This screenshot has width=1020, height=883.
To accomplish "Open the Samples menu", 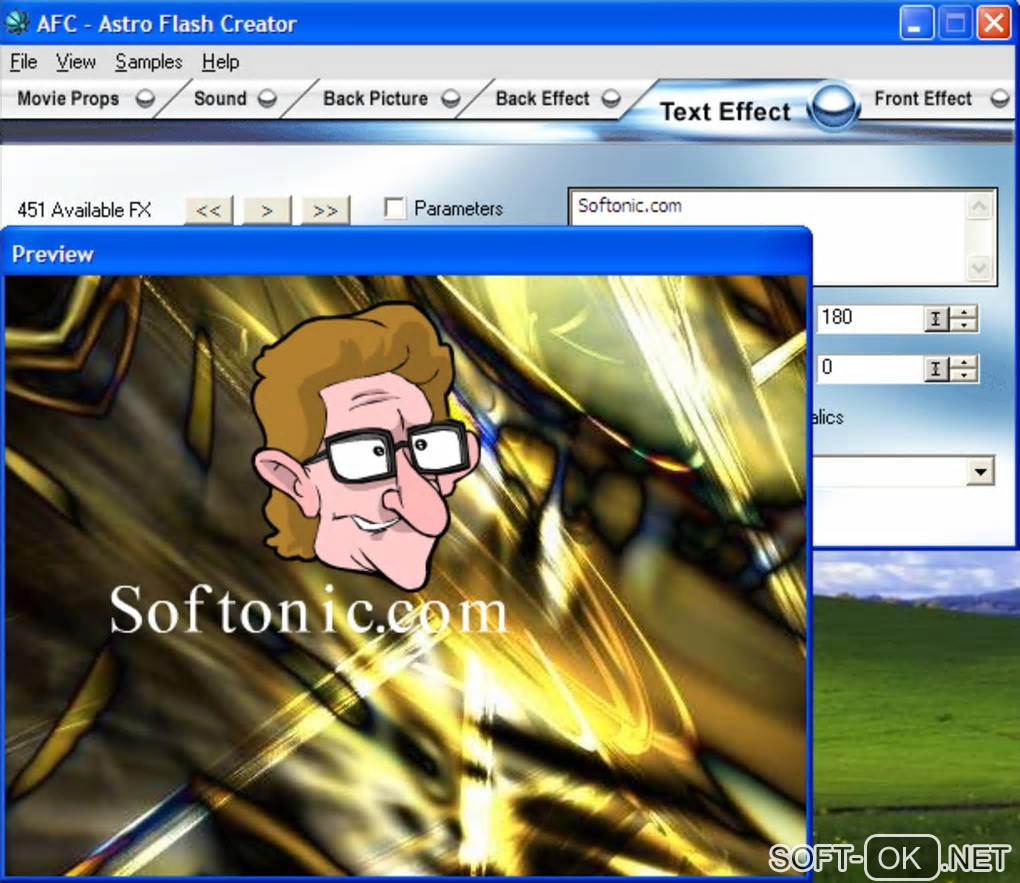I will point(149,62).
